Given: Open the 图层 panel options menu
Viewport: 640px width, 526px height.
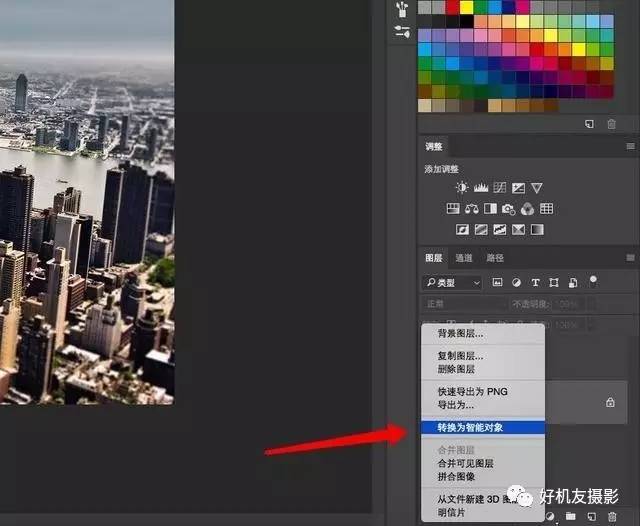Looking at the screenshot, I should pos(630,257).
